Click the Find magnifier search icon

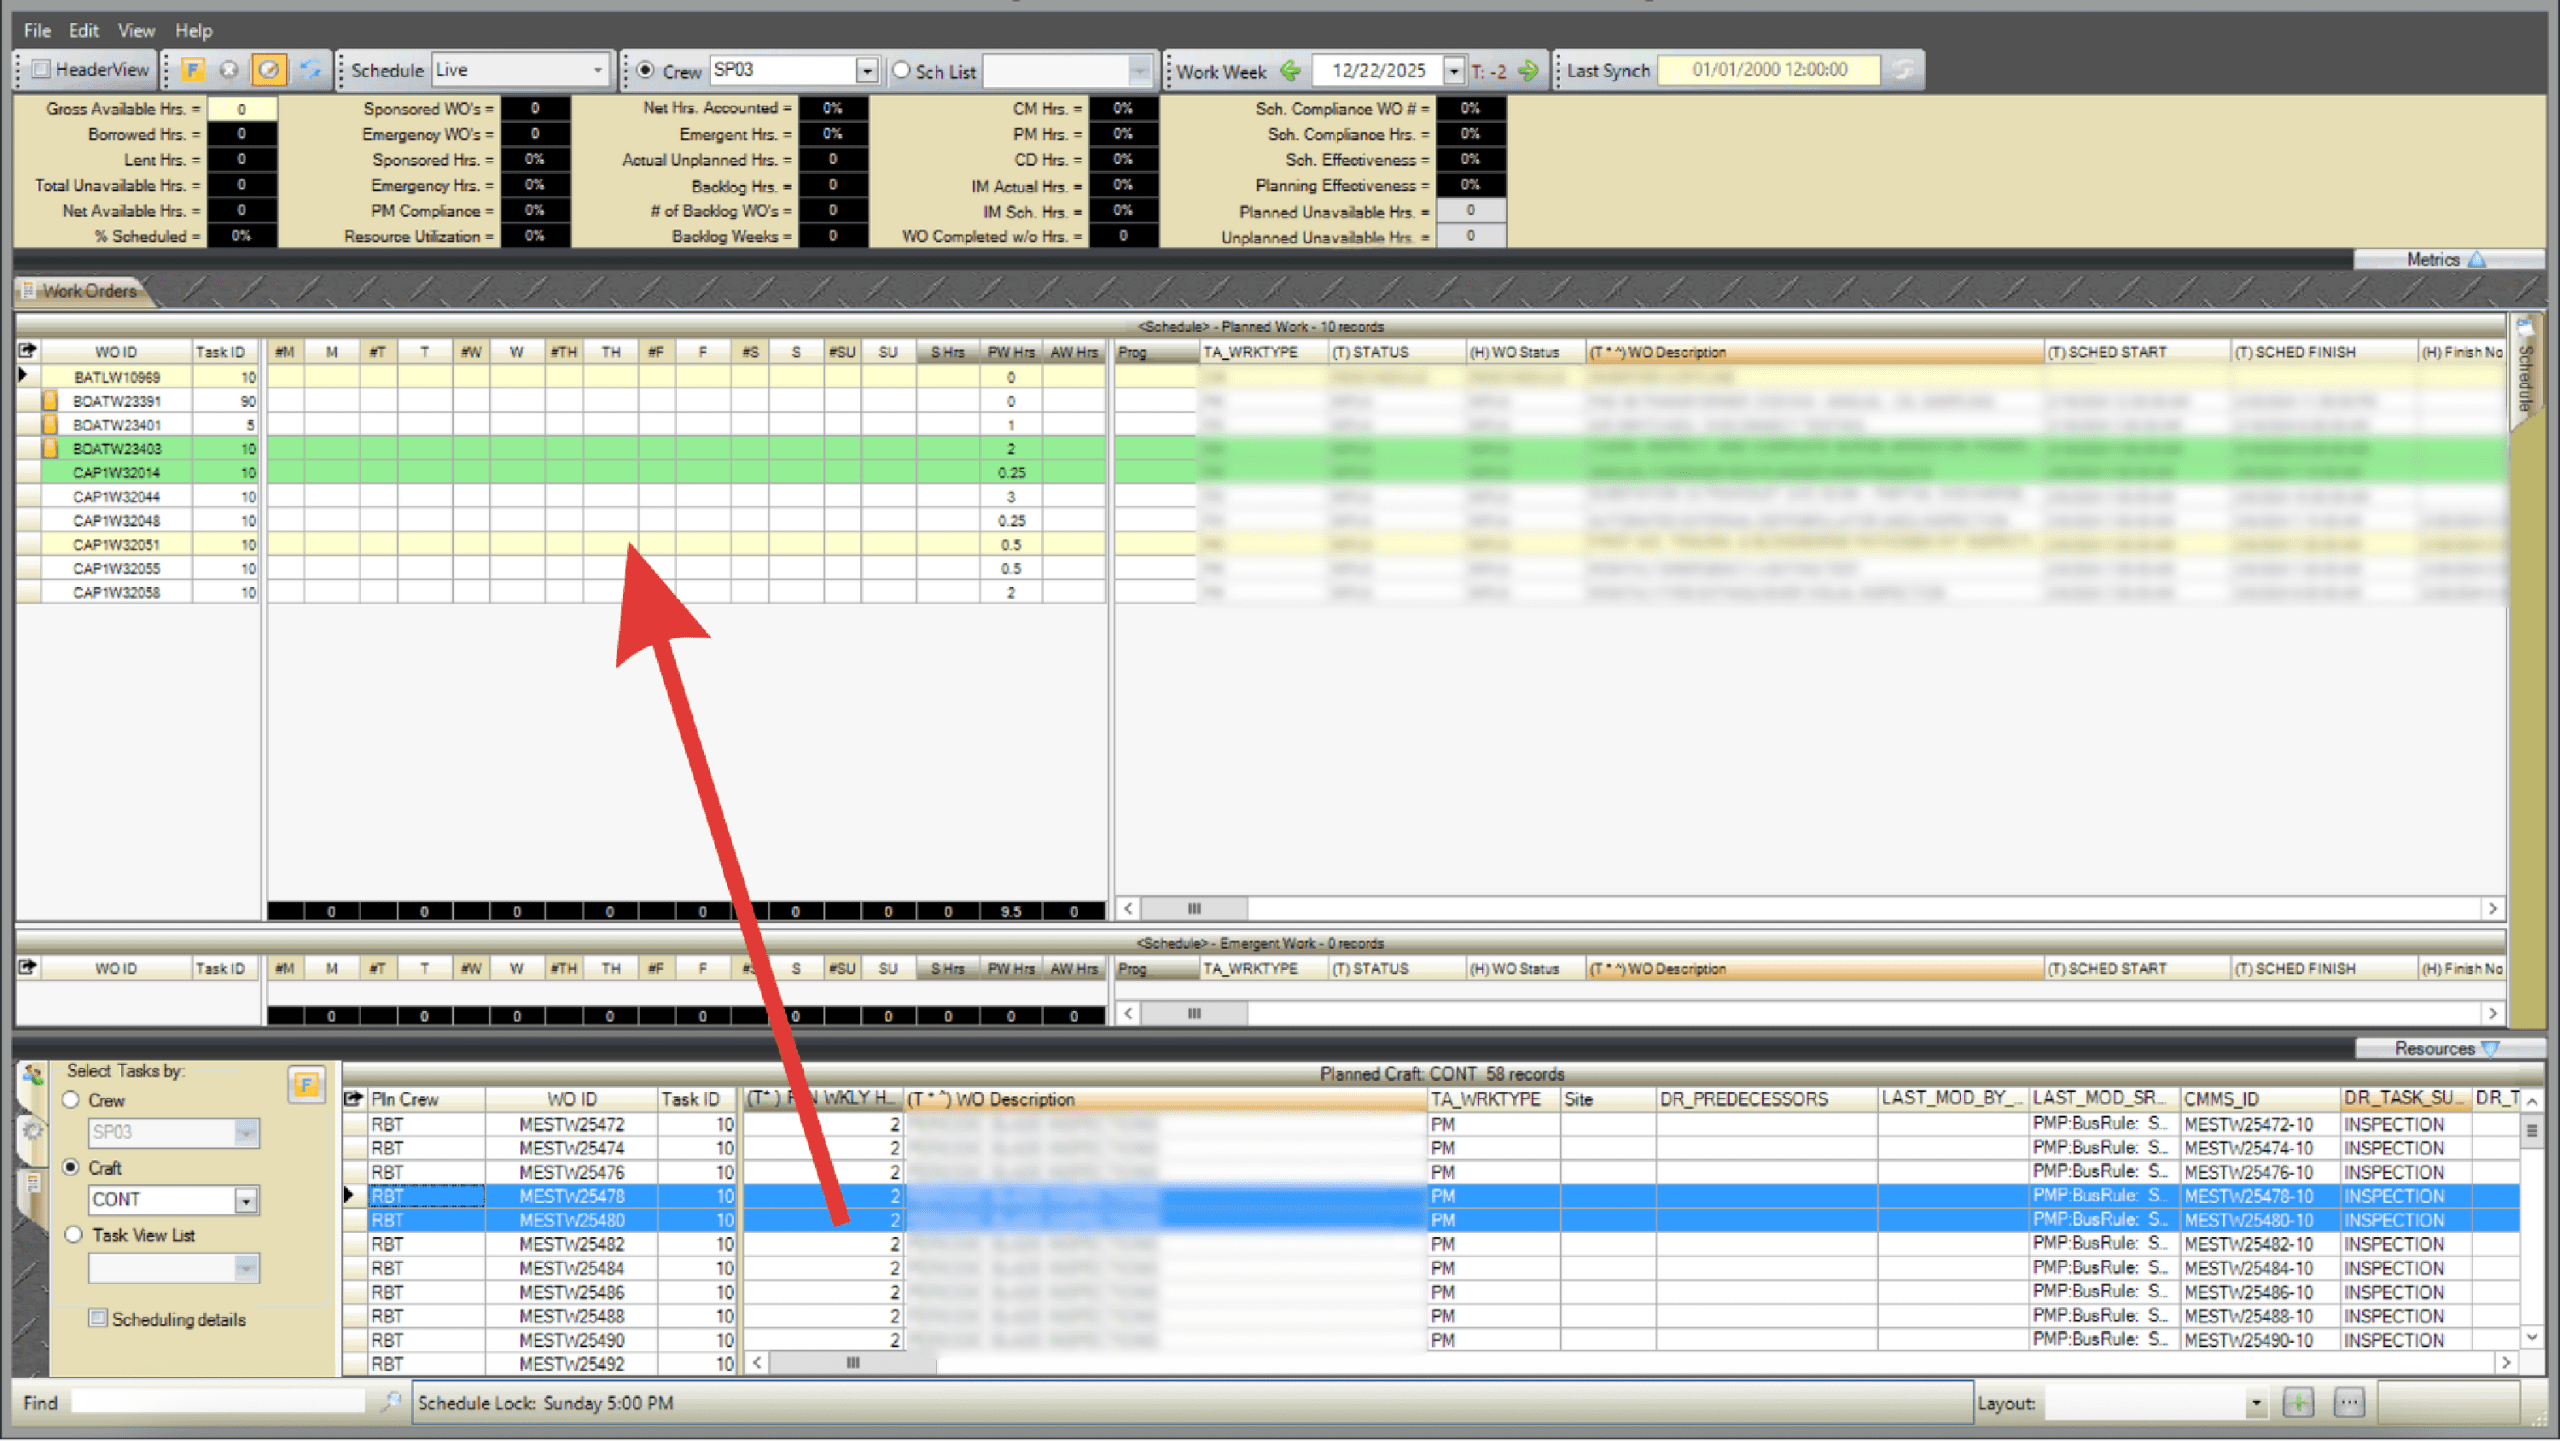[x=391, y=1402]
